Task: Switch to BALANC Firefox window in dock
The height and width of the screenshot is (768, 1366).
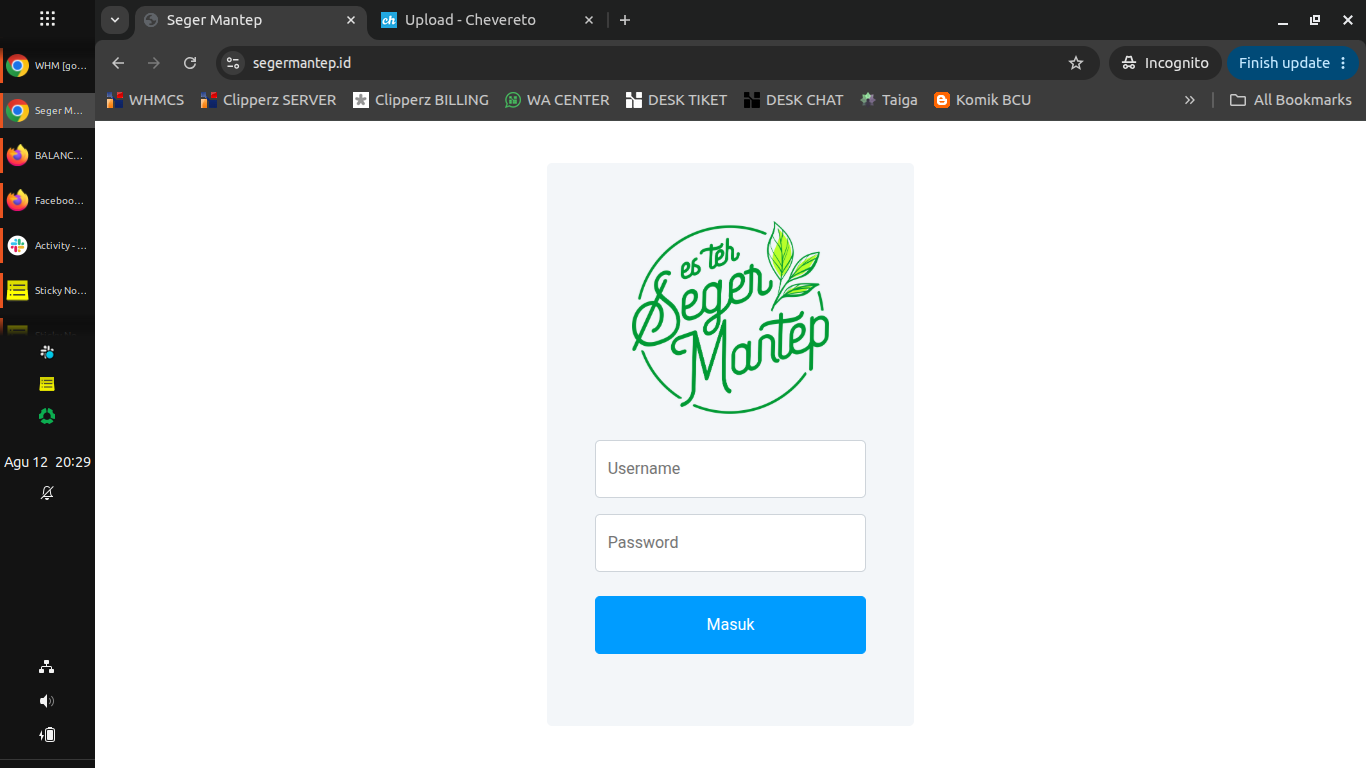Action: point(47,156)
